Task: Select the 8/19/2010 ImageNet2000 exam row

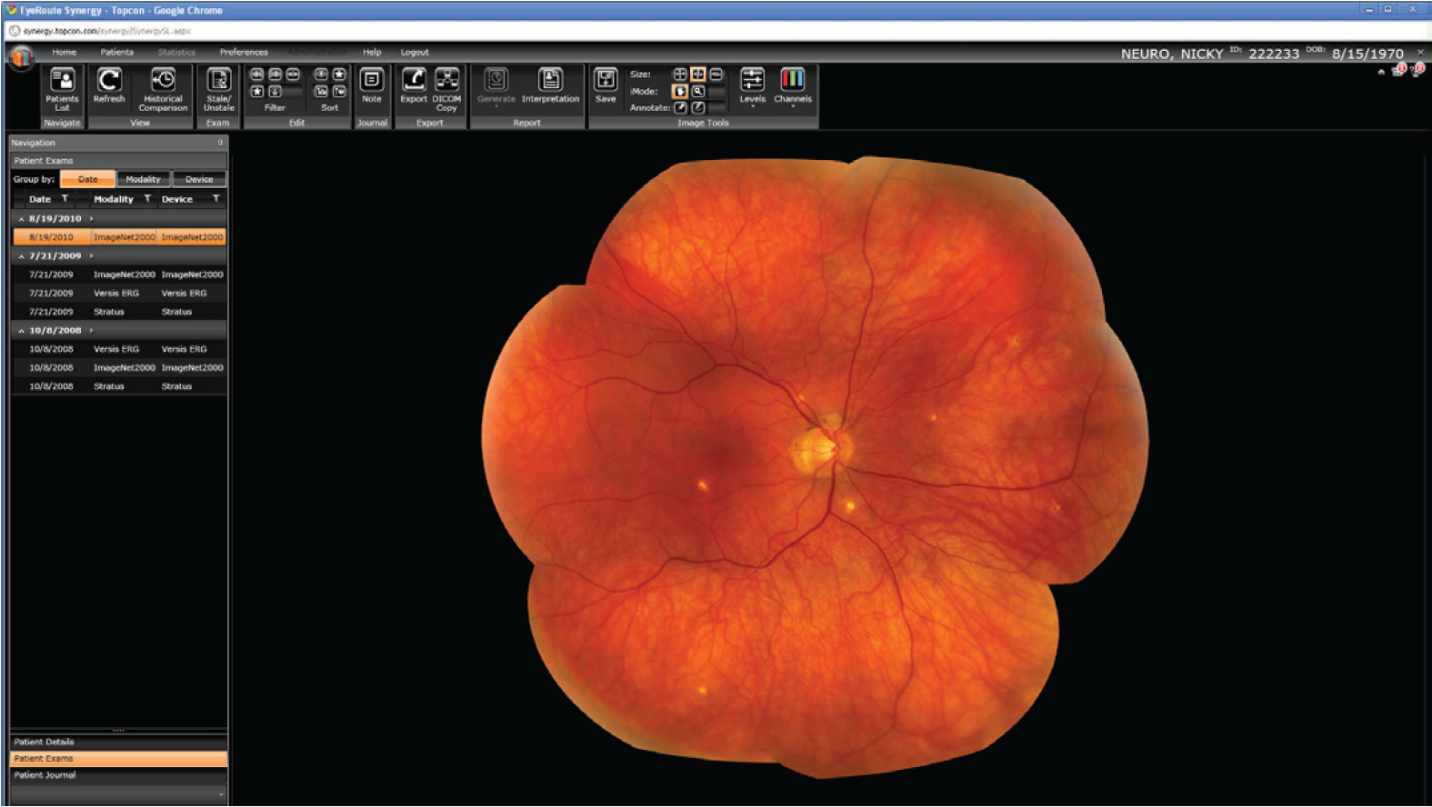Action: 119,237
